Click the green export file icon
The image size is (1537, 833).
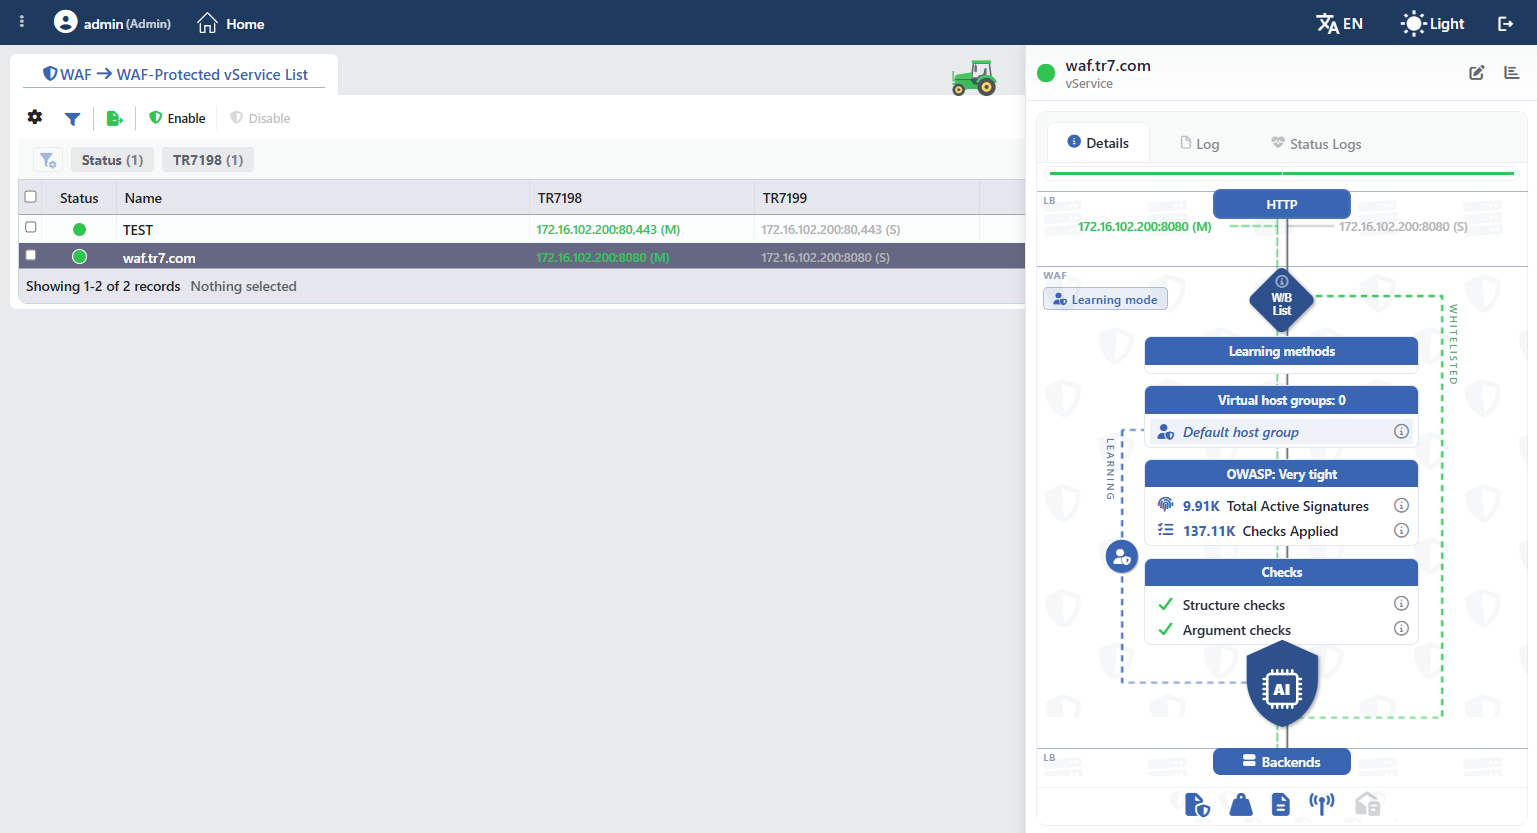(x=114, y=118)
